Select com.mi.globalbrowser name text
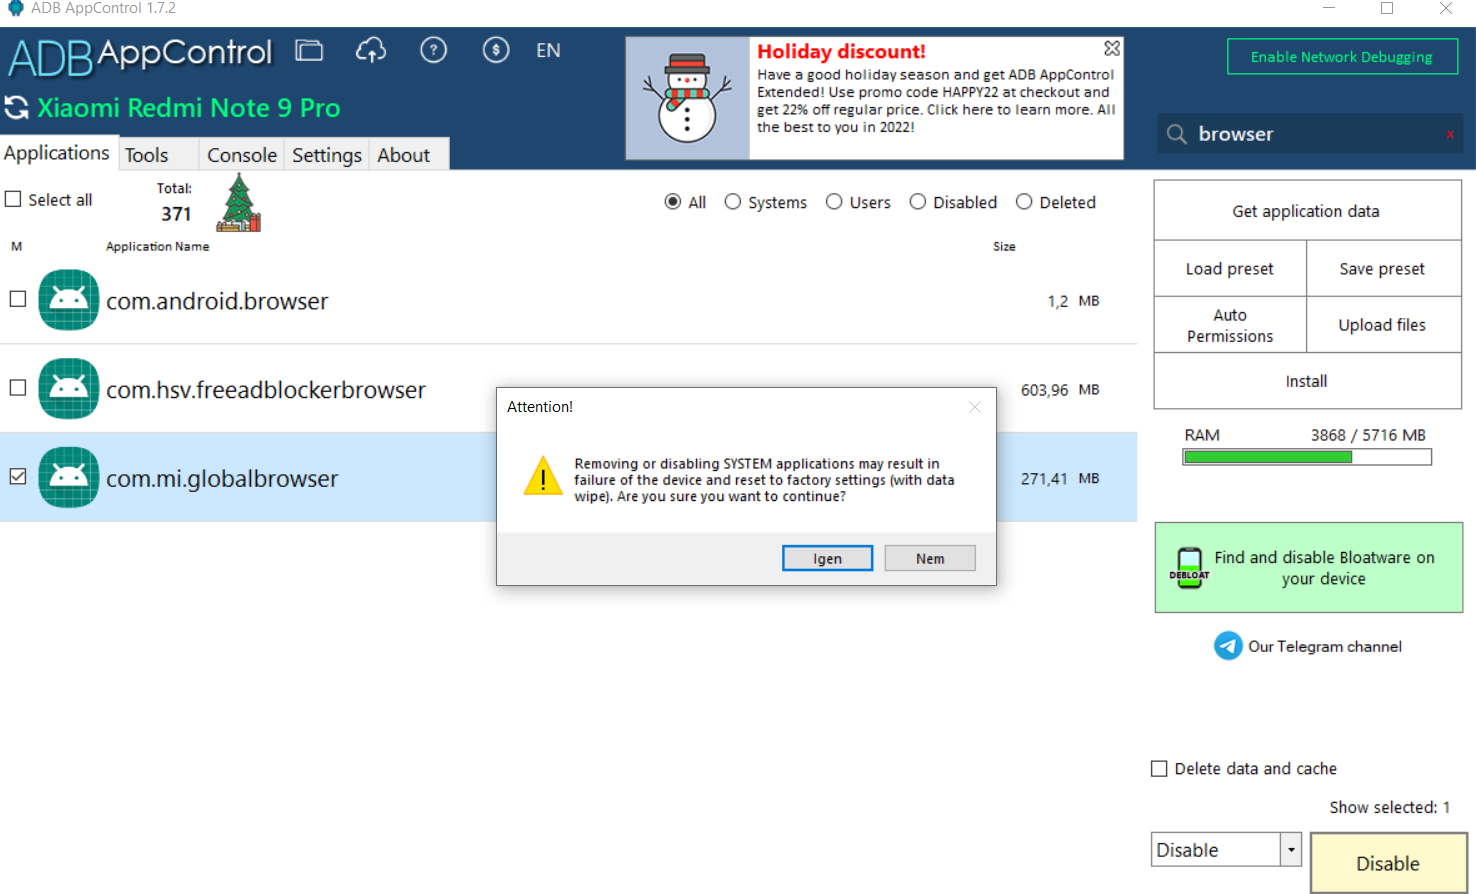This screenshot has width=1476, height=894. click(222, 479)
